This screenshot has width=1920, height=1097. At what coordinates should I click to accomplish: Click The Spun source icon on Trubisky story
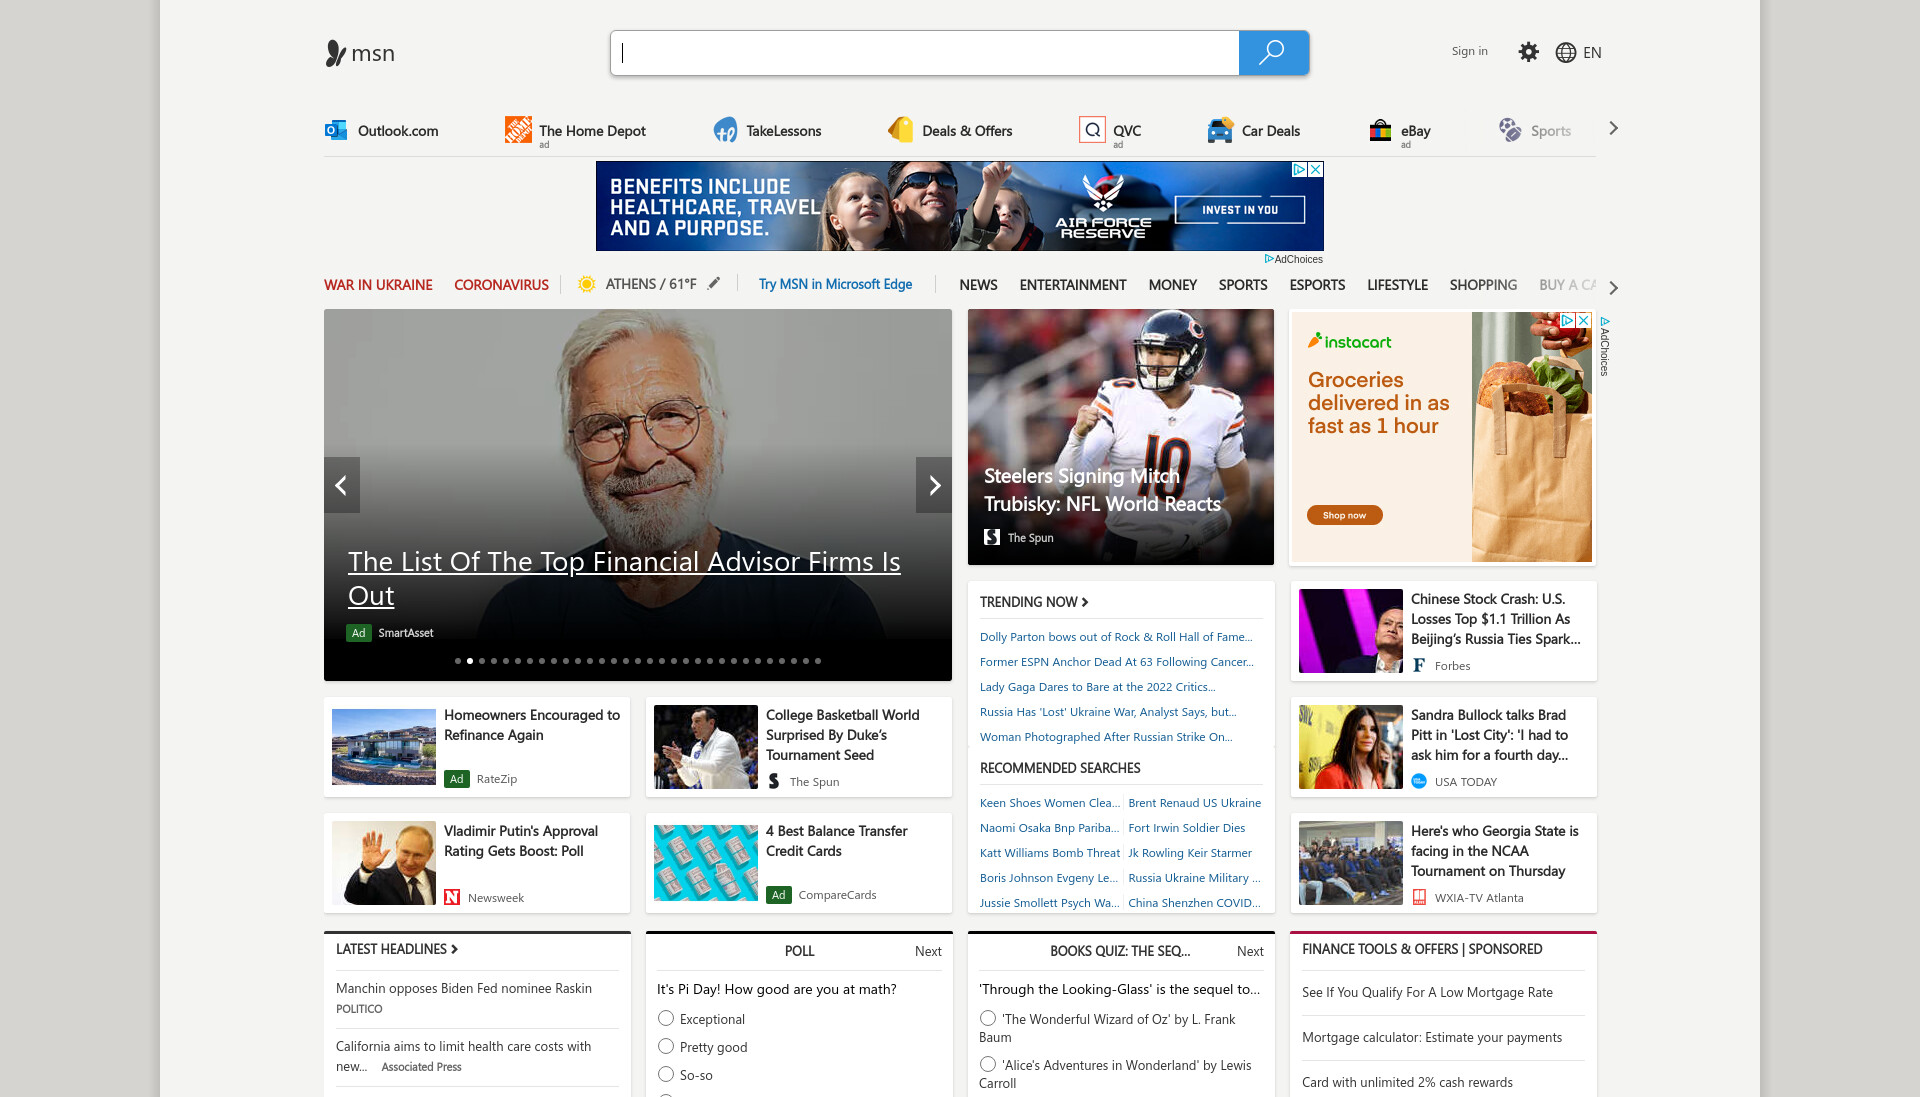tap(992, 537)
